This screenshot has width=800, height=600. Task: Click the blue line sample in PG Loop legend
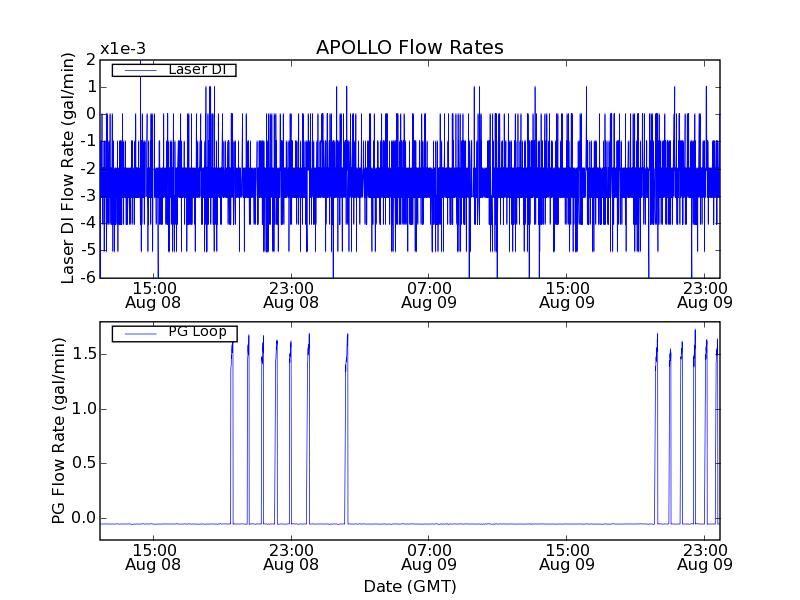click(x=138, y=333)
